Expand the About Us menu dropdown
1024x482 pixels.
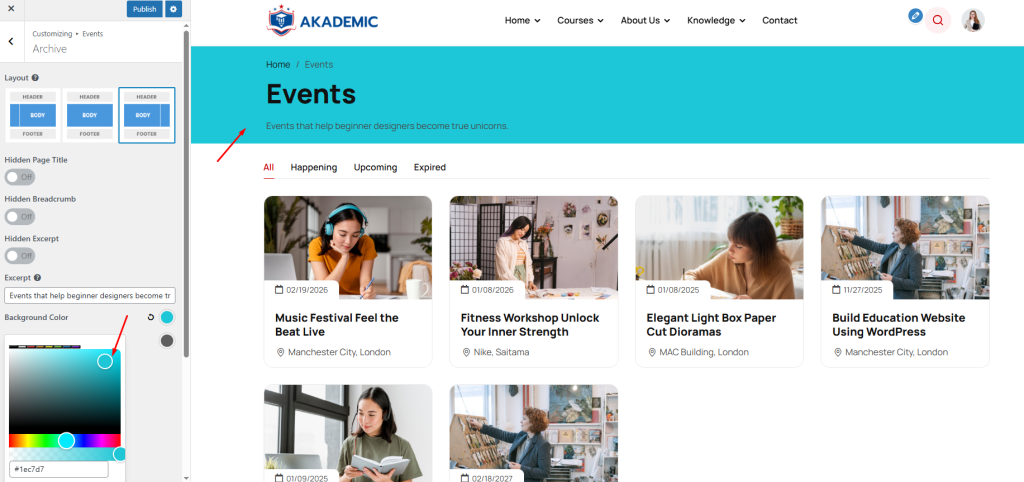645,20
